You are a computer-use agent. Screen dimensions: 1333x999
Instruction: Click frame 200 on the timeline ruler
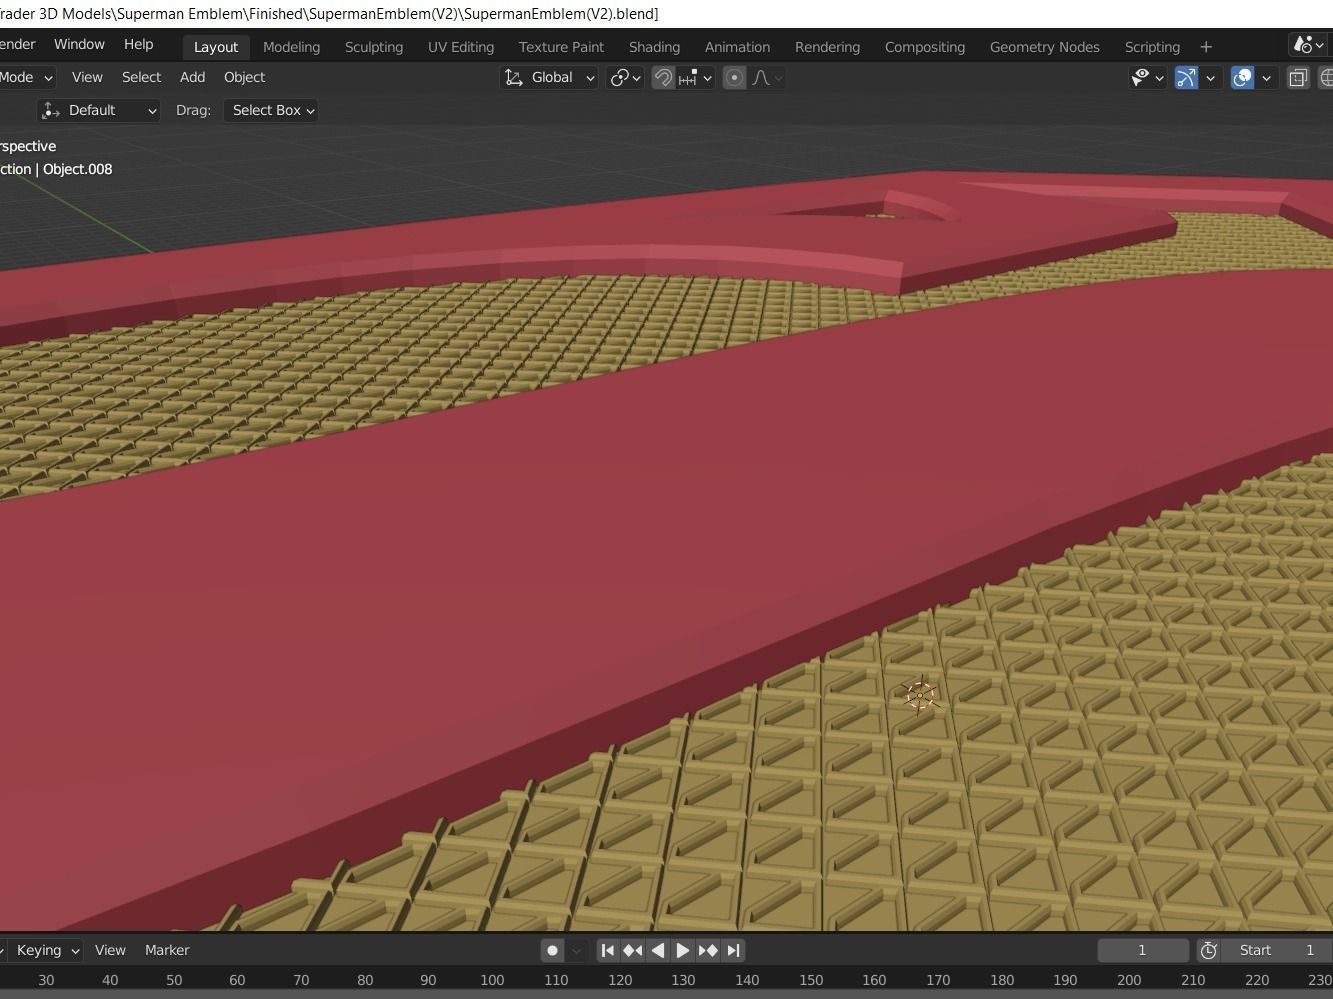[x=1129, y=980]
